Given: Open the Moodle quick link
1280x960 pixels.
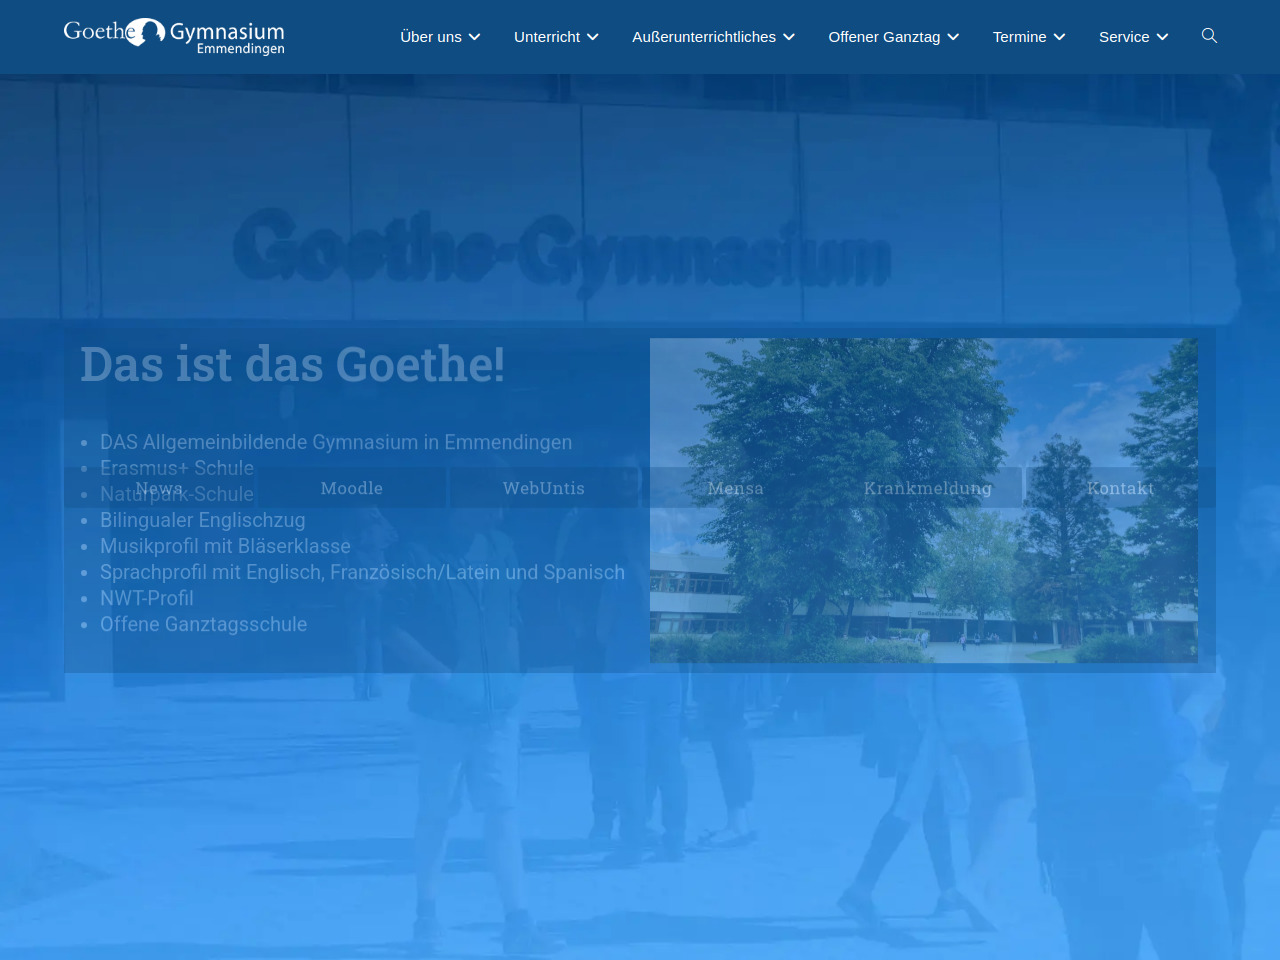Looking at the screenshot, I should click(x=352, y=488).
